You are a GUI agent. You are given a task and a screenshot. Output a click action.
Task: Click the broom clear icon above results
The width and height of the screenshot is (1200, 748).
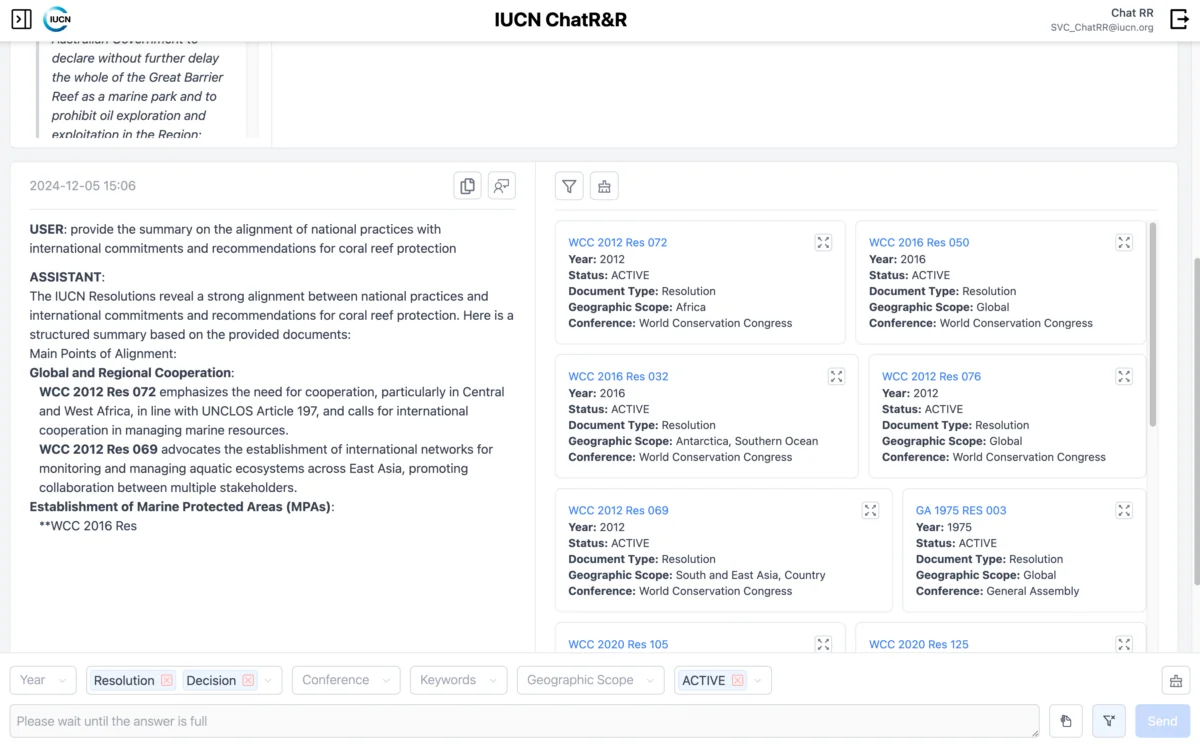coord(603,186)
